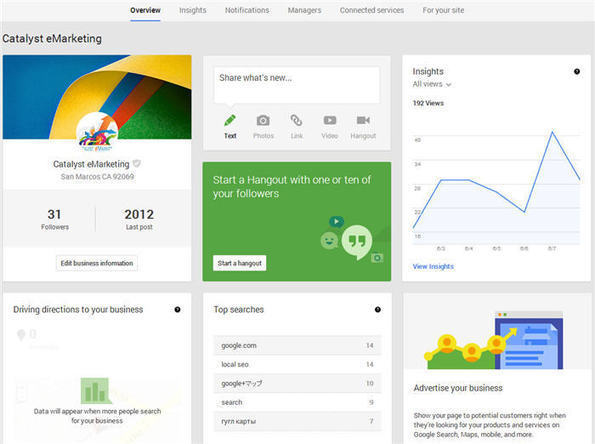This screenshot has height=444, width=595.
Task: Select the google+マップ search row
Action: 297,383
